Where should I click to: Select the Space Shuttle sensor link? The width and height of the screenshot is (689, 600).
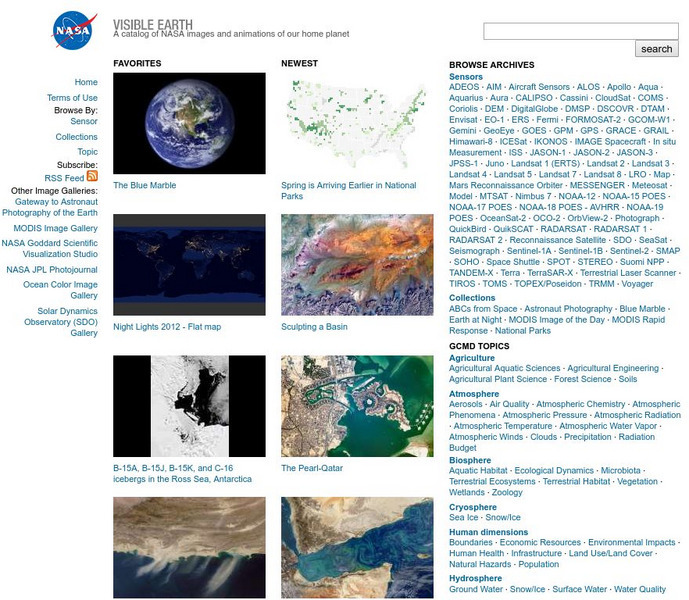tap(513, 262)
